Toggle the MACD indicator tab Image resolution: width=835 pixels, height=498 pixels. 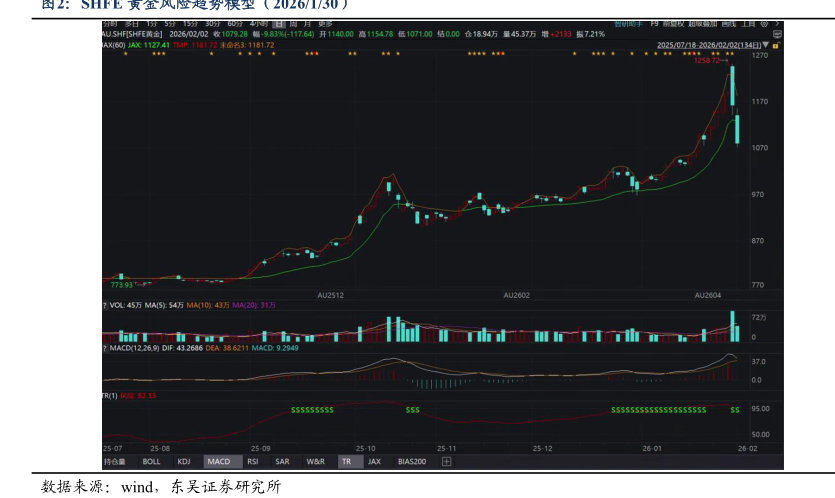click(218, 462)
